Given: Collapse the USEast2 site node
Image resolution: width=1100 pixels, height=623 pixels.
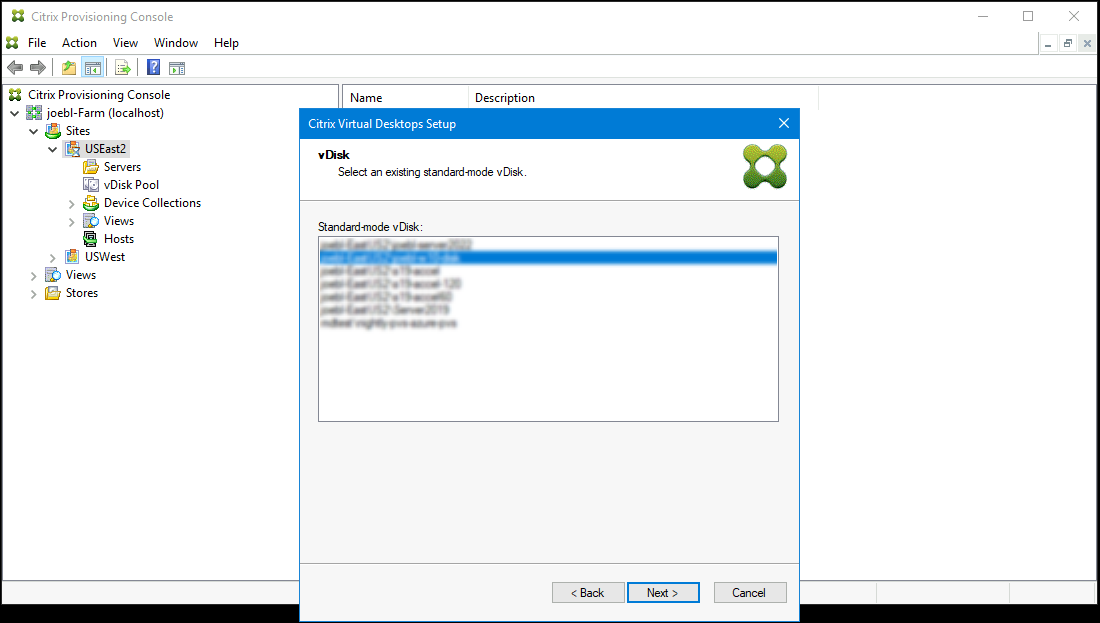Looking at the screenshot, I should click(x=52, y=148).
